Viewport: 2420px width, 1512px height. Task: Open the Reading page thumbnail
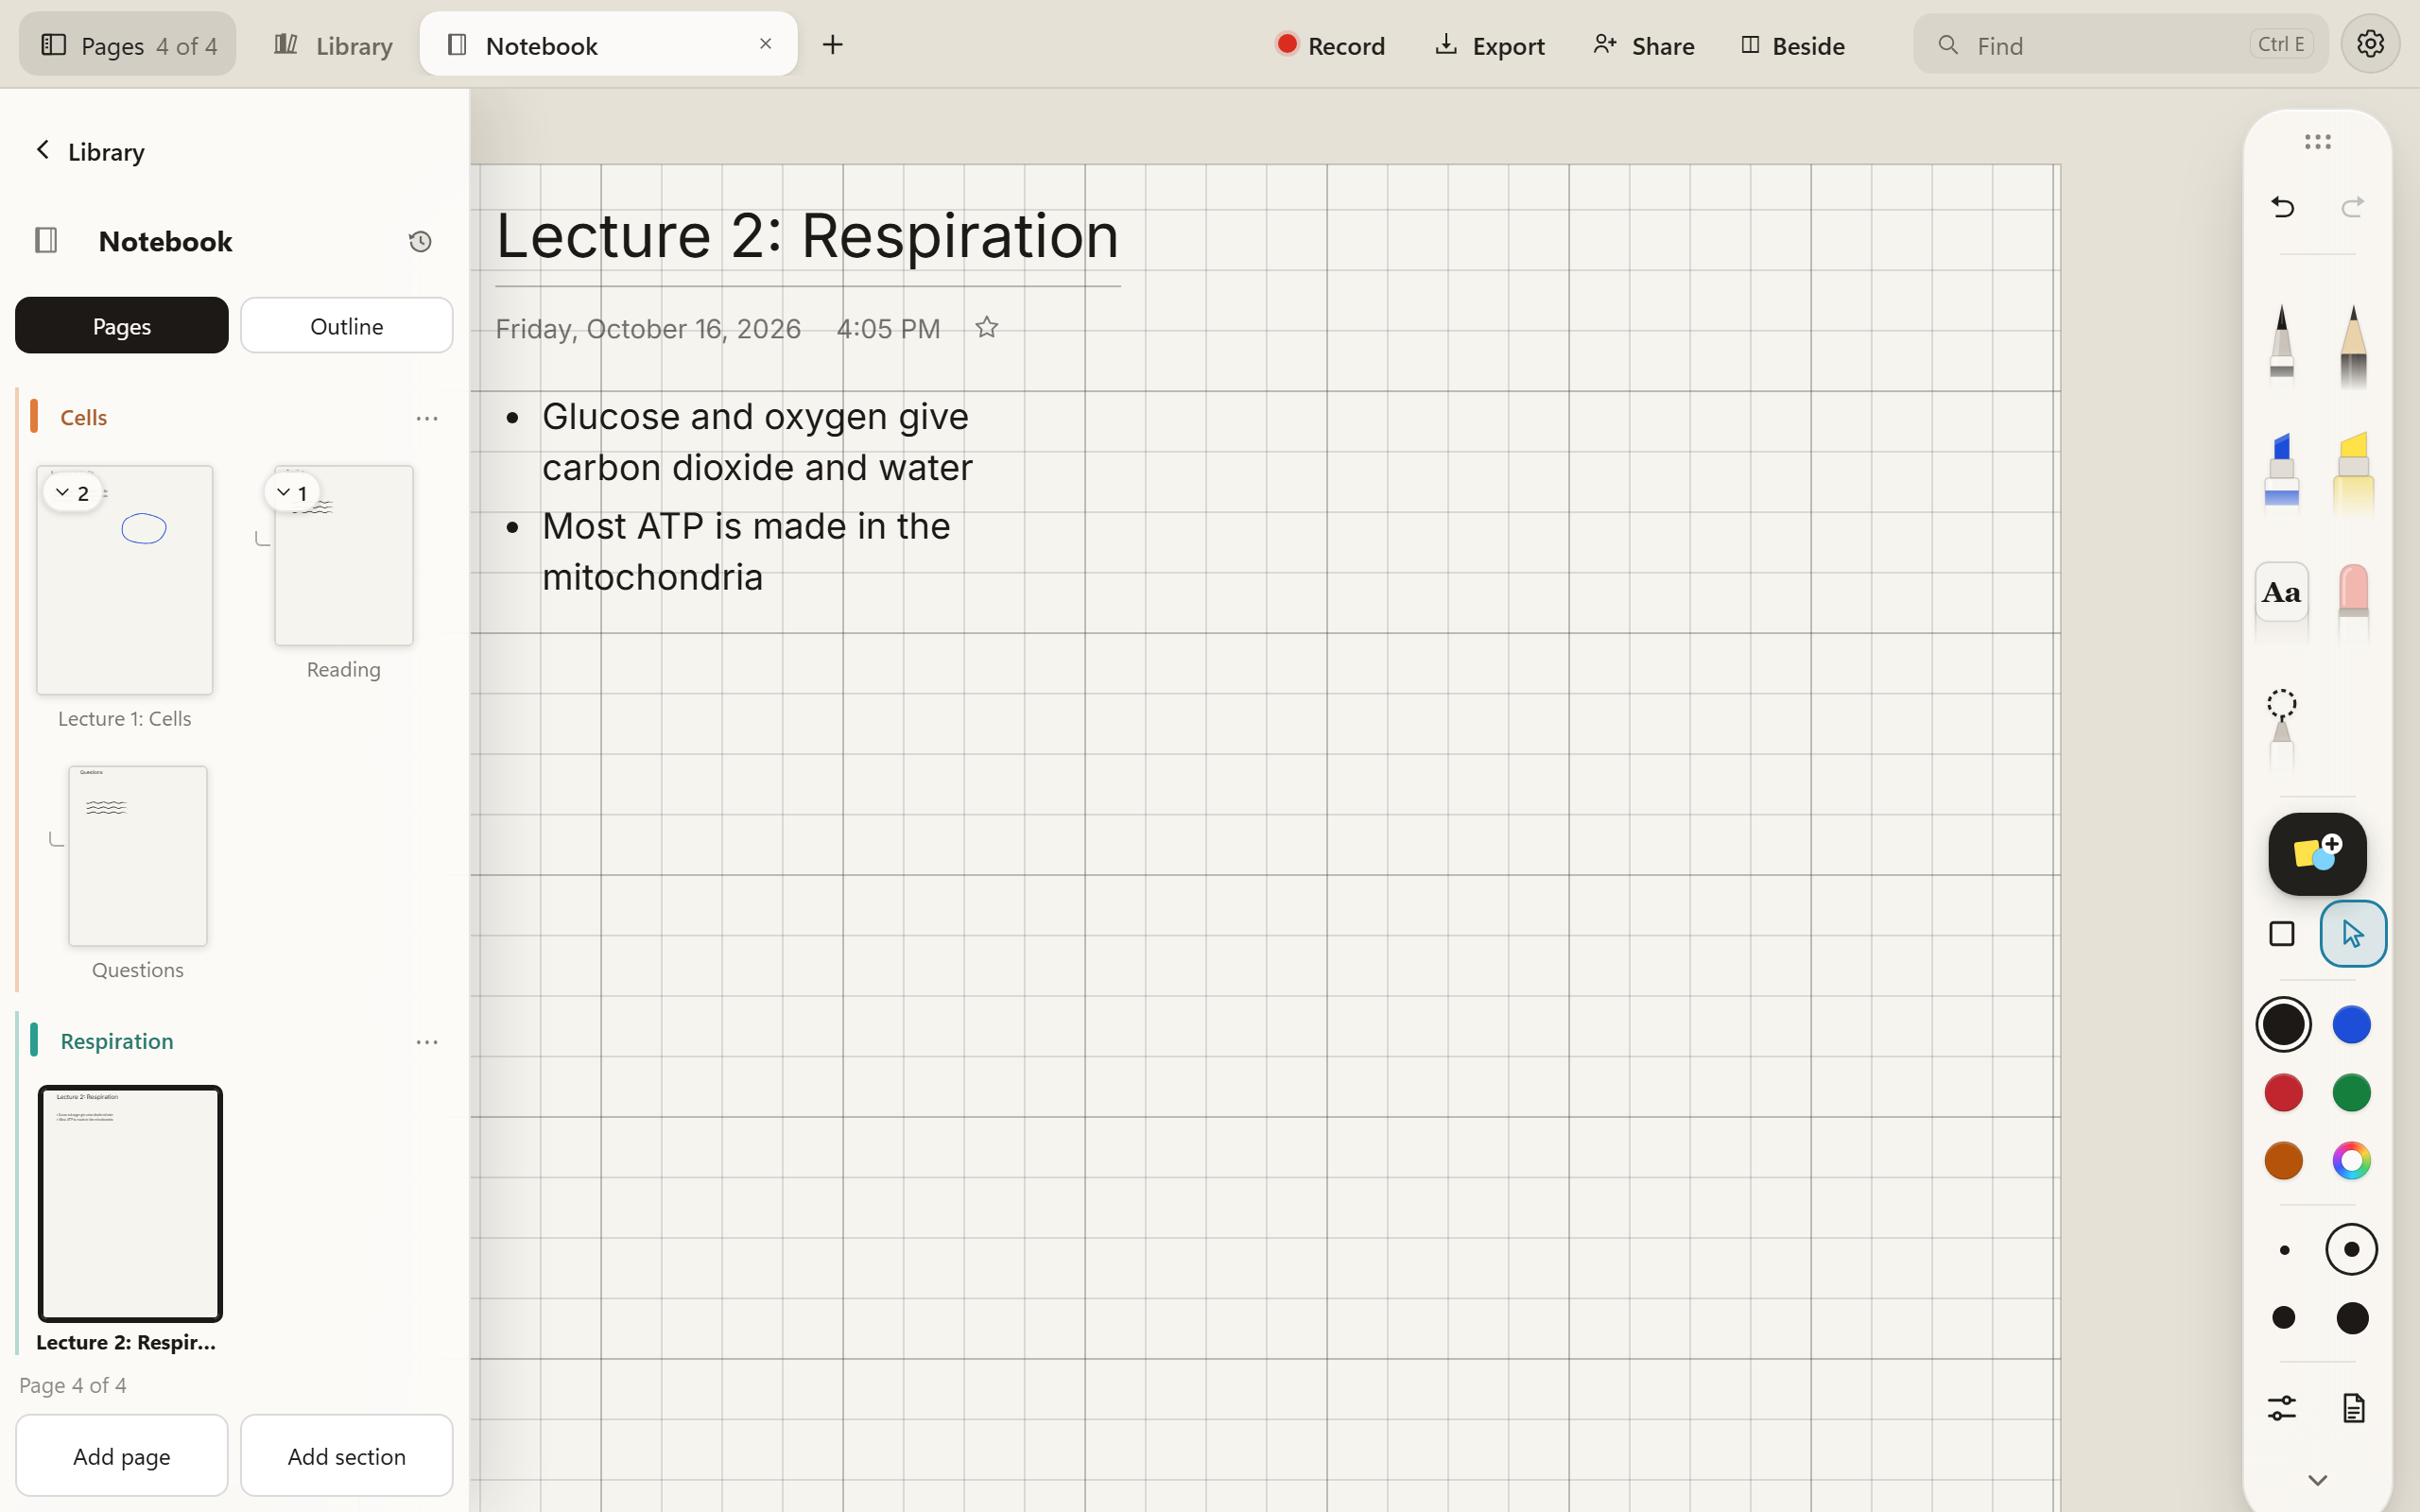click(x=343, y=556)
